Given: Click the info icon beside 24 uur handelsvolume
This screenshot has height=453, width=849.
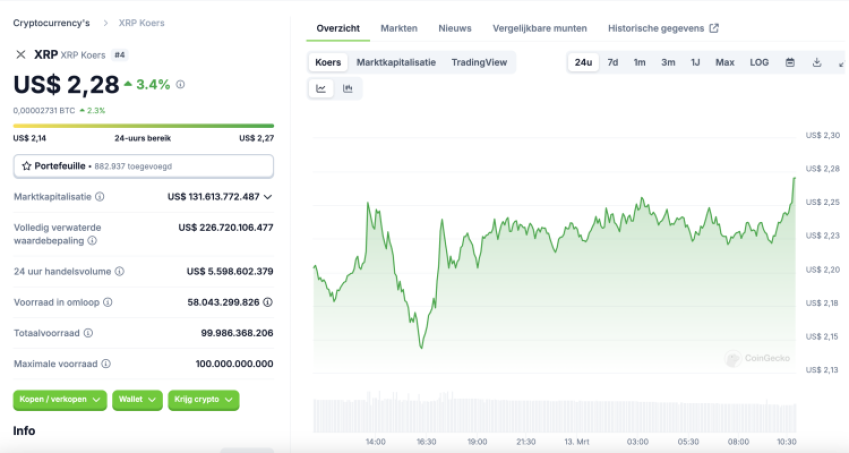Looking at the screenshot, I should click(120, 271).
